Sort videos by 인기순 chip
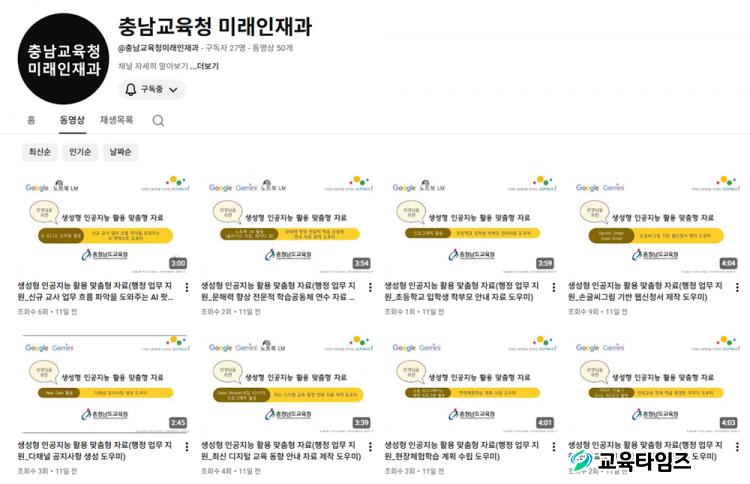750x484 pixels. click(79, 153)
